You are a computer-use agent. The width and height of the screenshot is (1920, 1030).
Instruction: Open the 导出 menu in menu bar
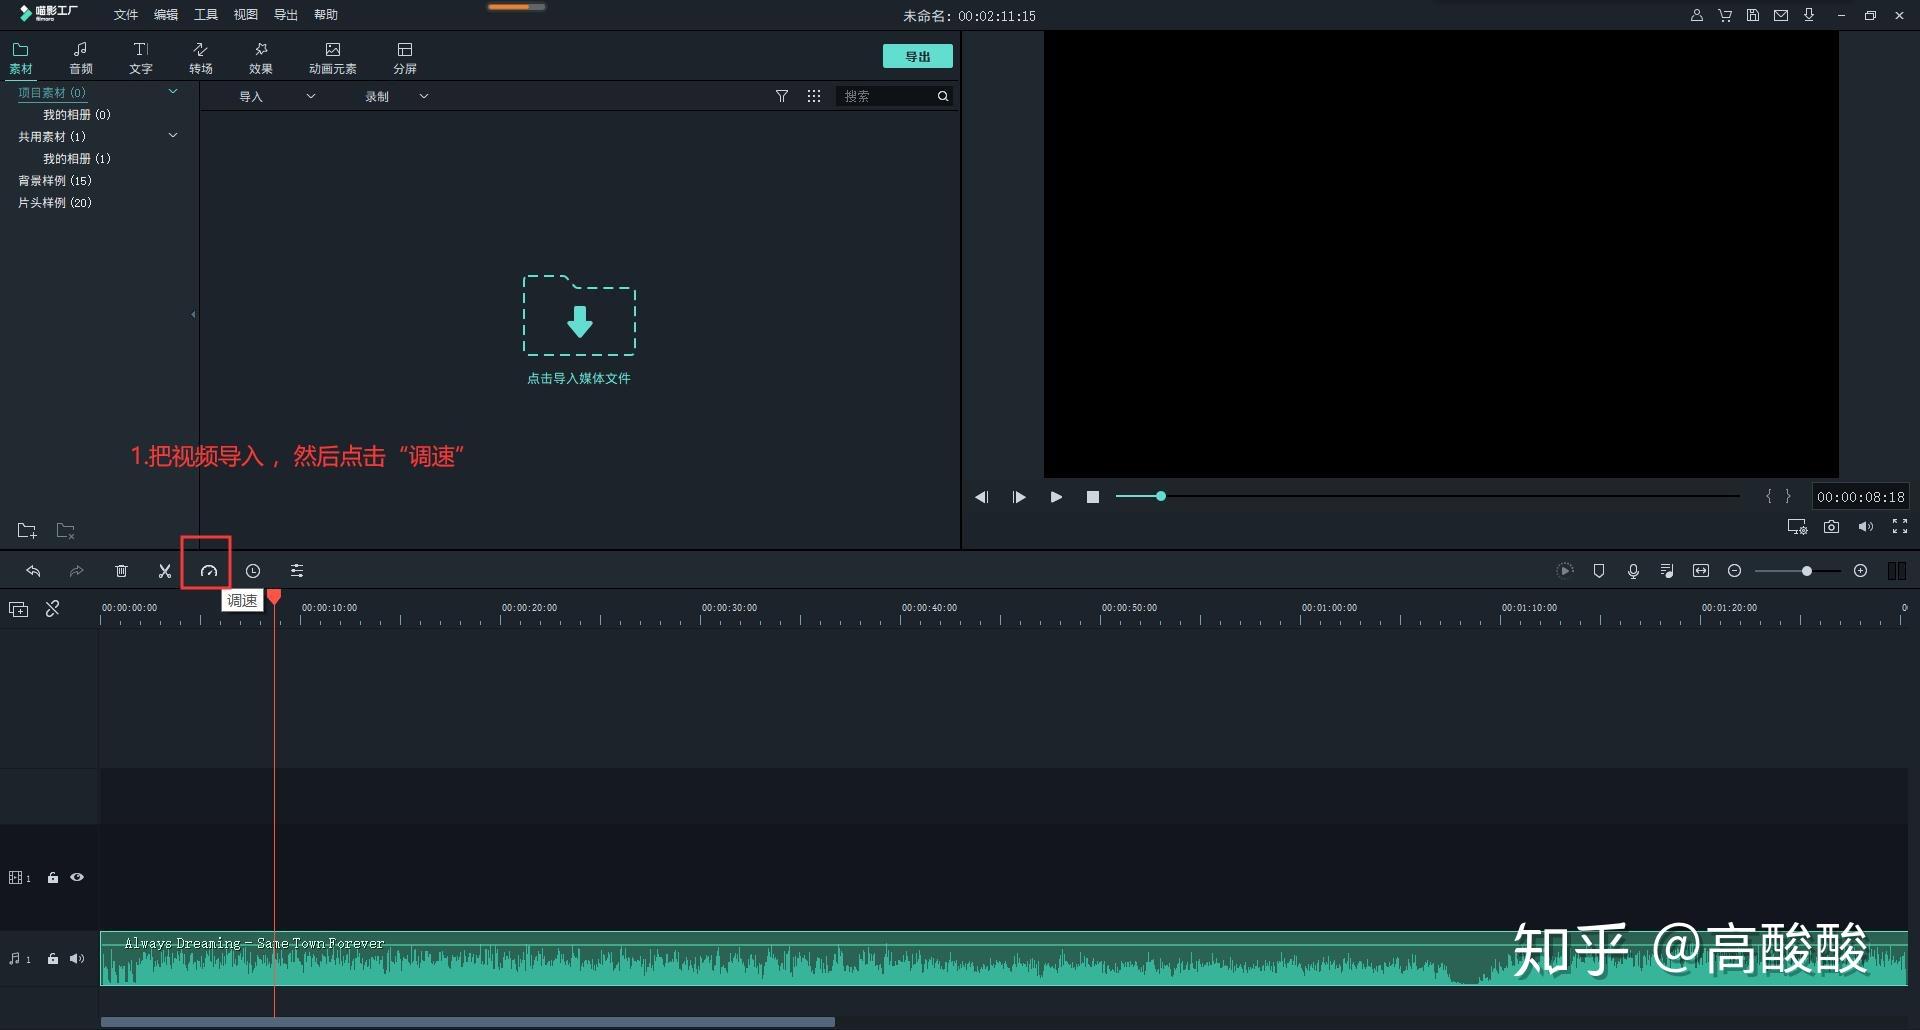point(286,15)
